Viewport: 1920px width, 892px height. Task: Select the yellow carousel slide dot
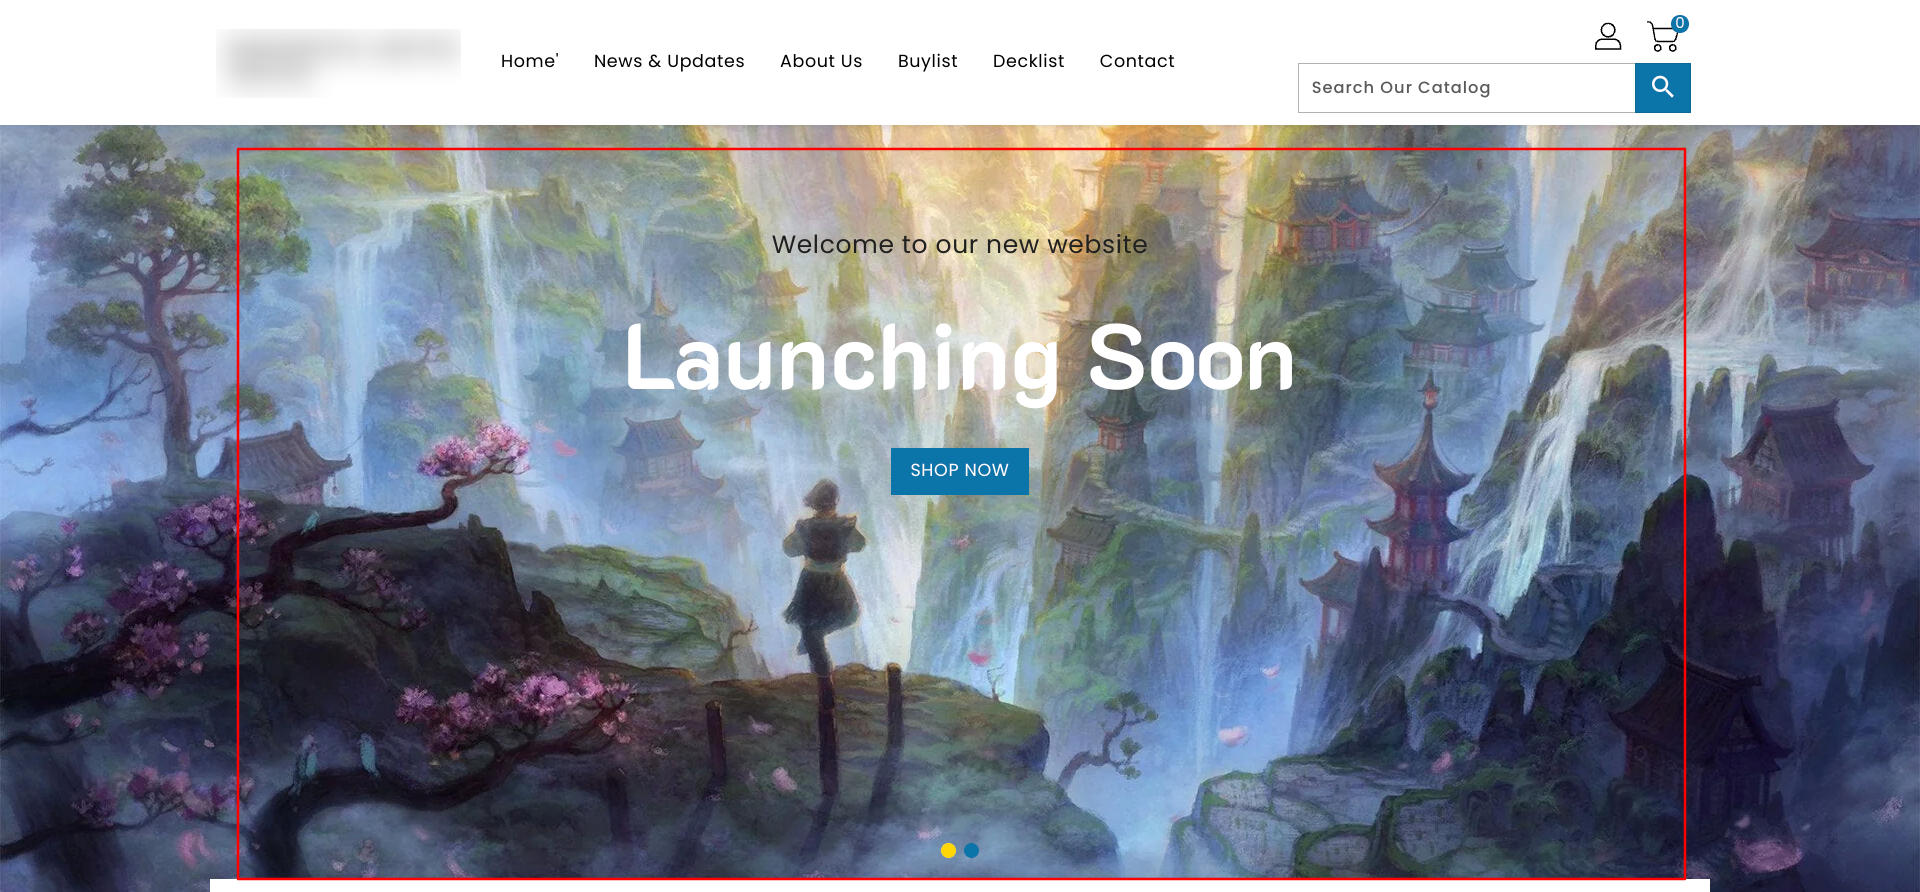click(x=948, y=850)
